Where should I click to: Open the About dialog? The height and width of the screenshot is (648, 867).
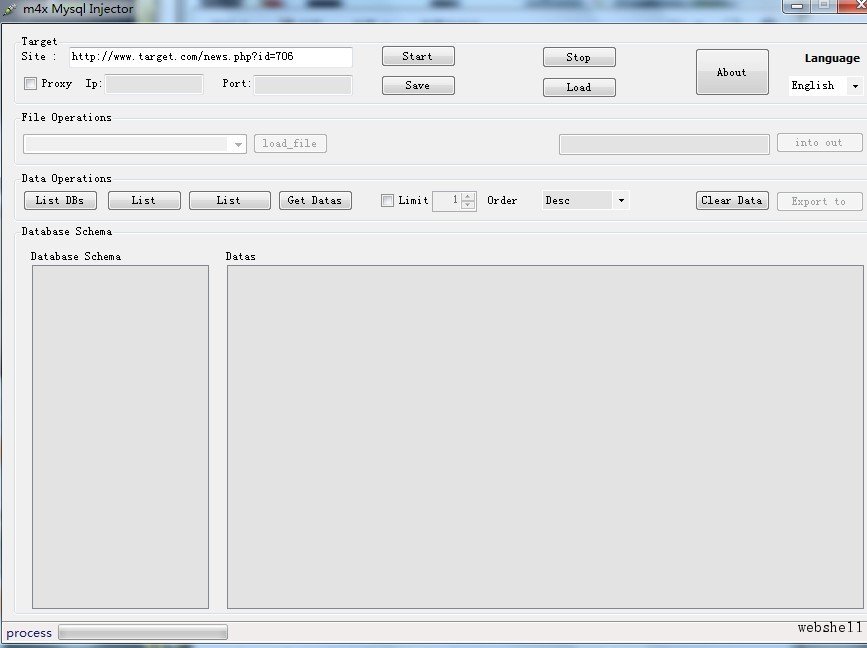(x=732, y=72)
